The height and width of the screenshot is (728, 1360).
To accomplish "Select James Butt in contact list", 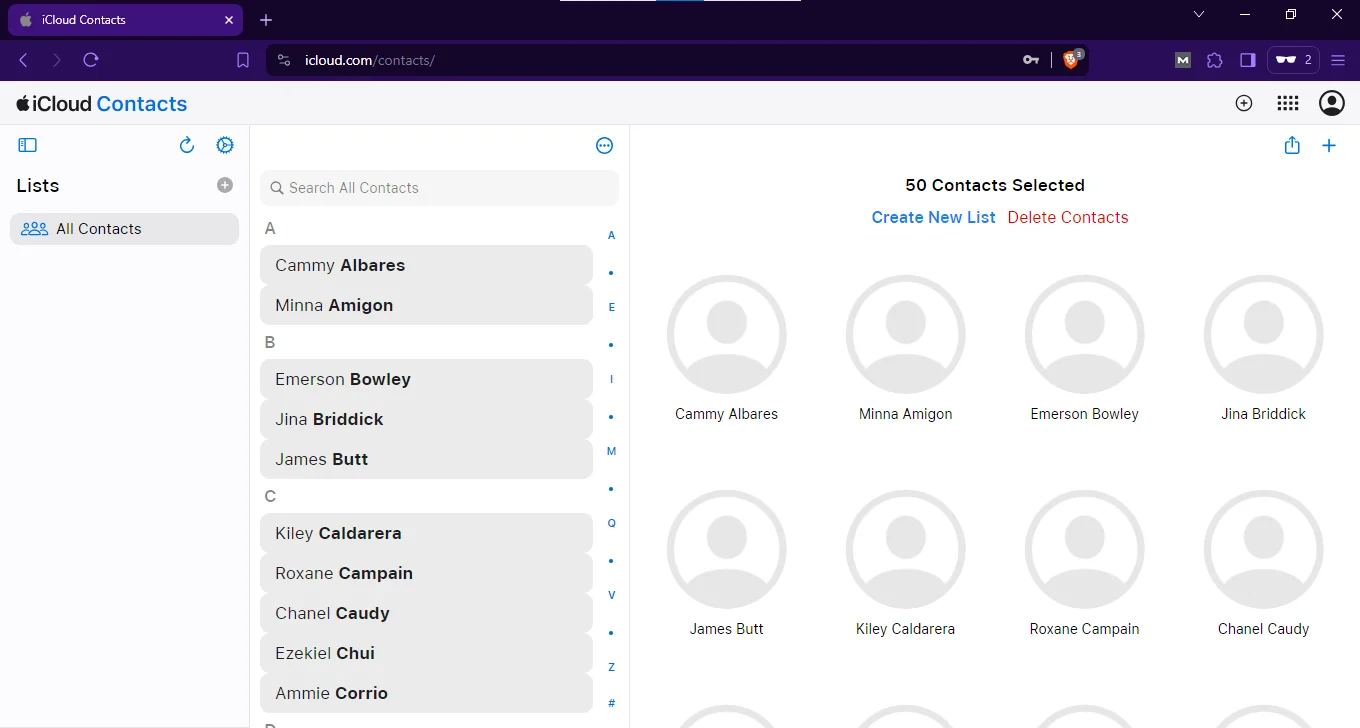I will point(426,459).
